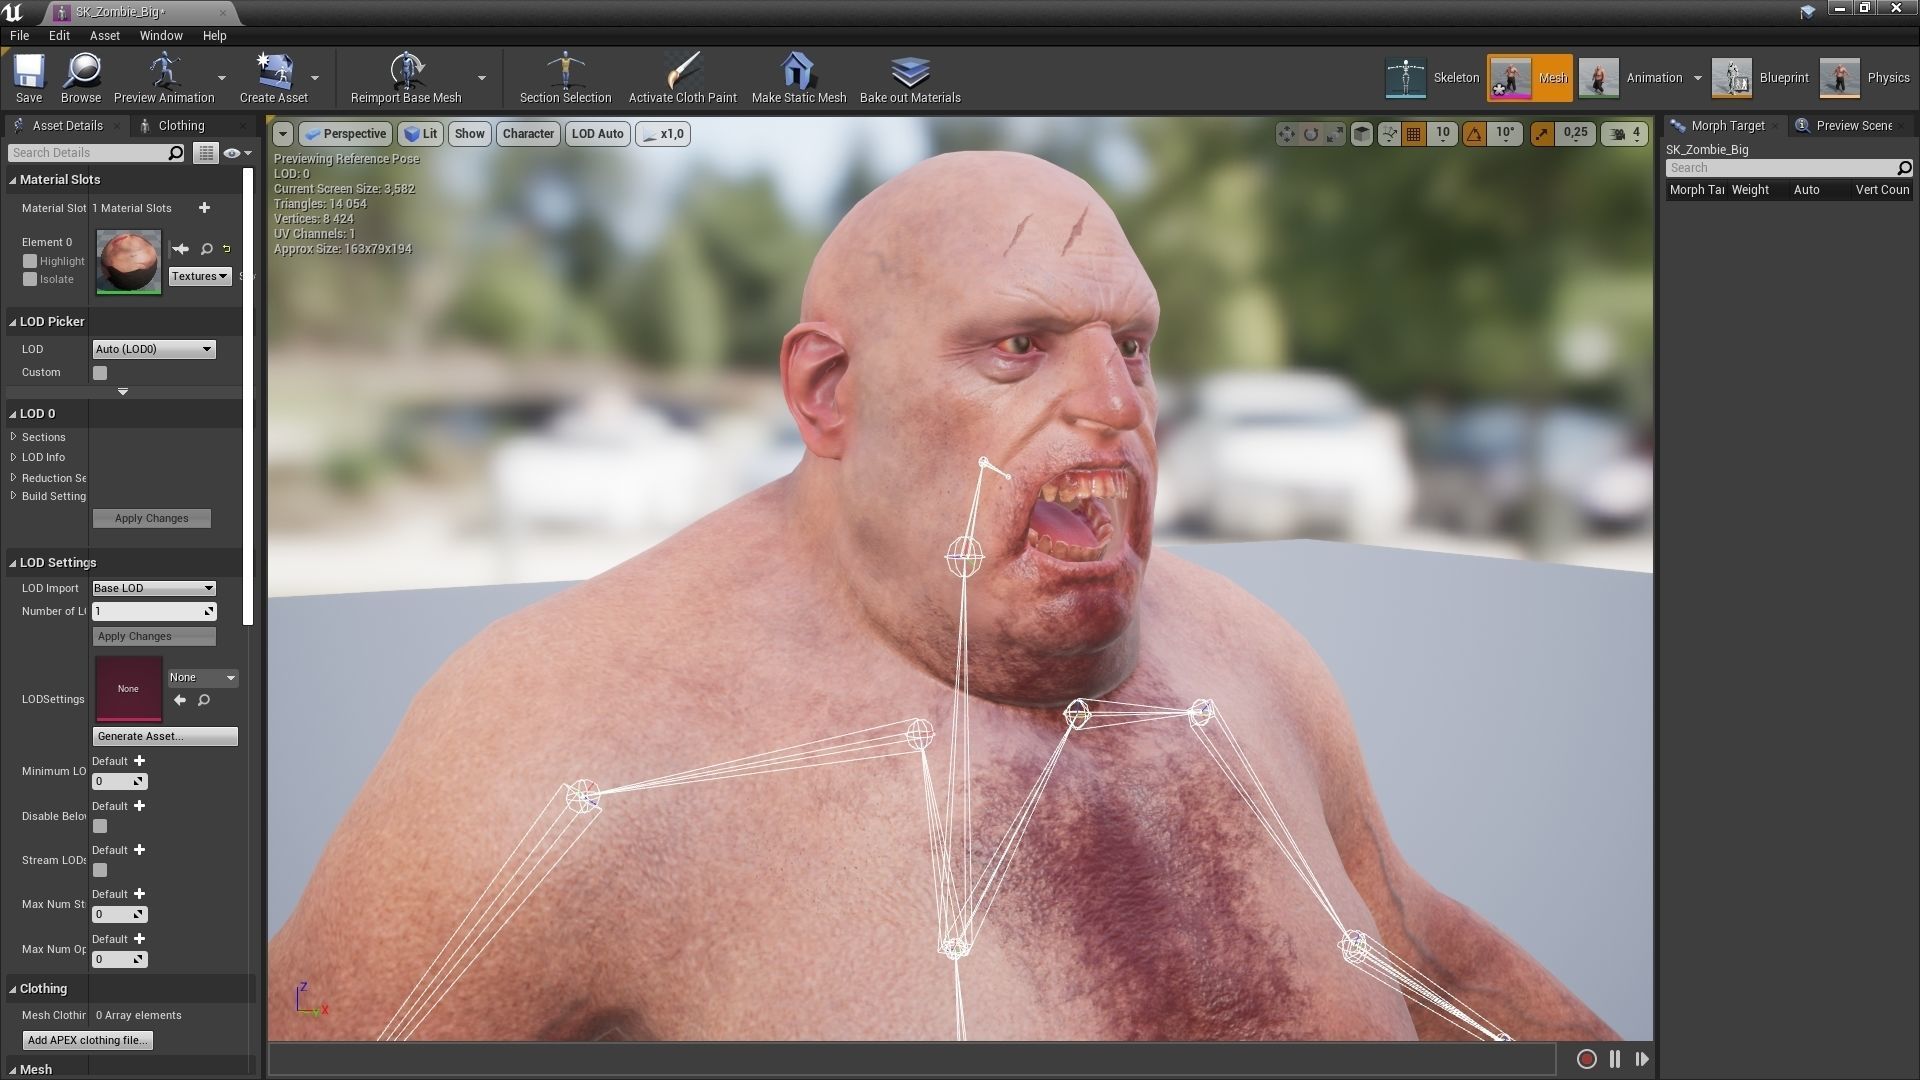Toggle scale snapping in viewport
The width and height of the screenshot is (1920, 1080).
coord(1542,134)
